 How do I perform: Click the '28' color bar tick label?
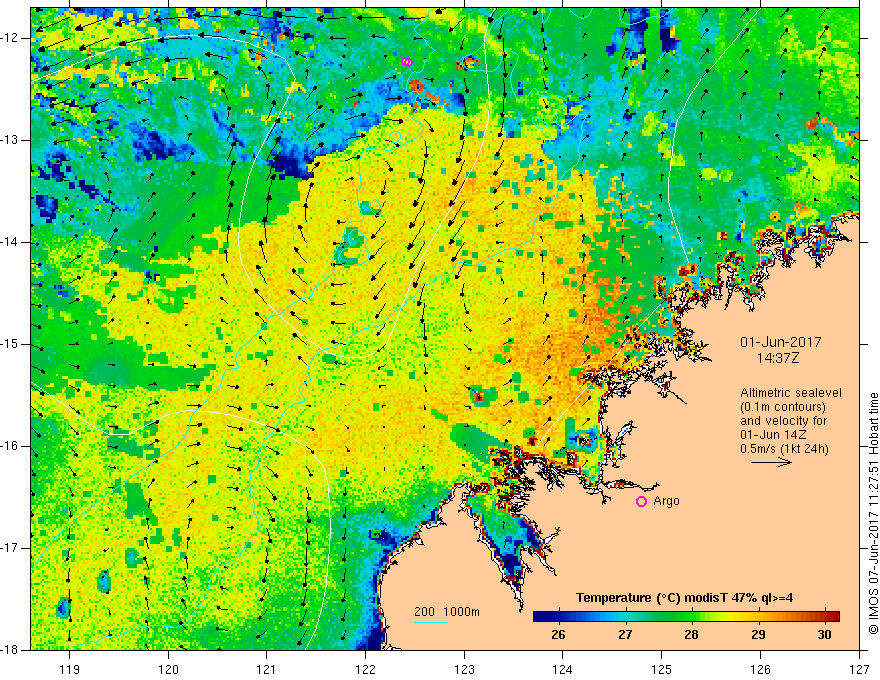click(x=691, y=635)
